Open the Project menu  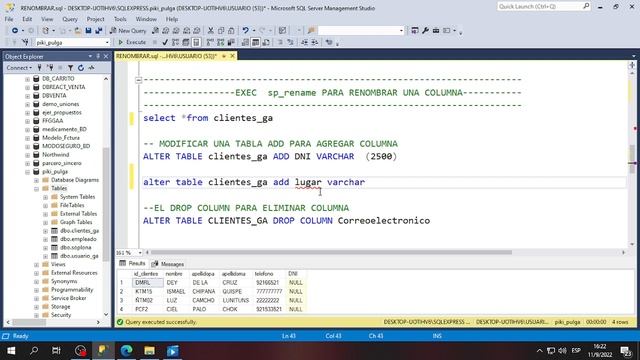point(96,19)
